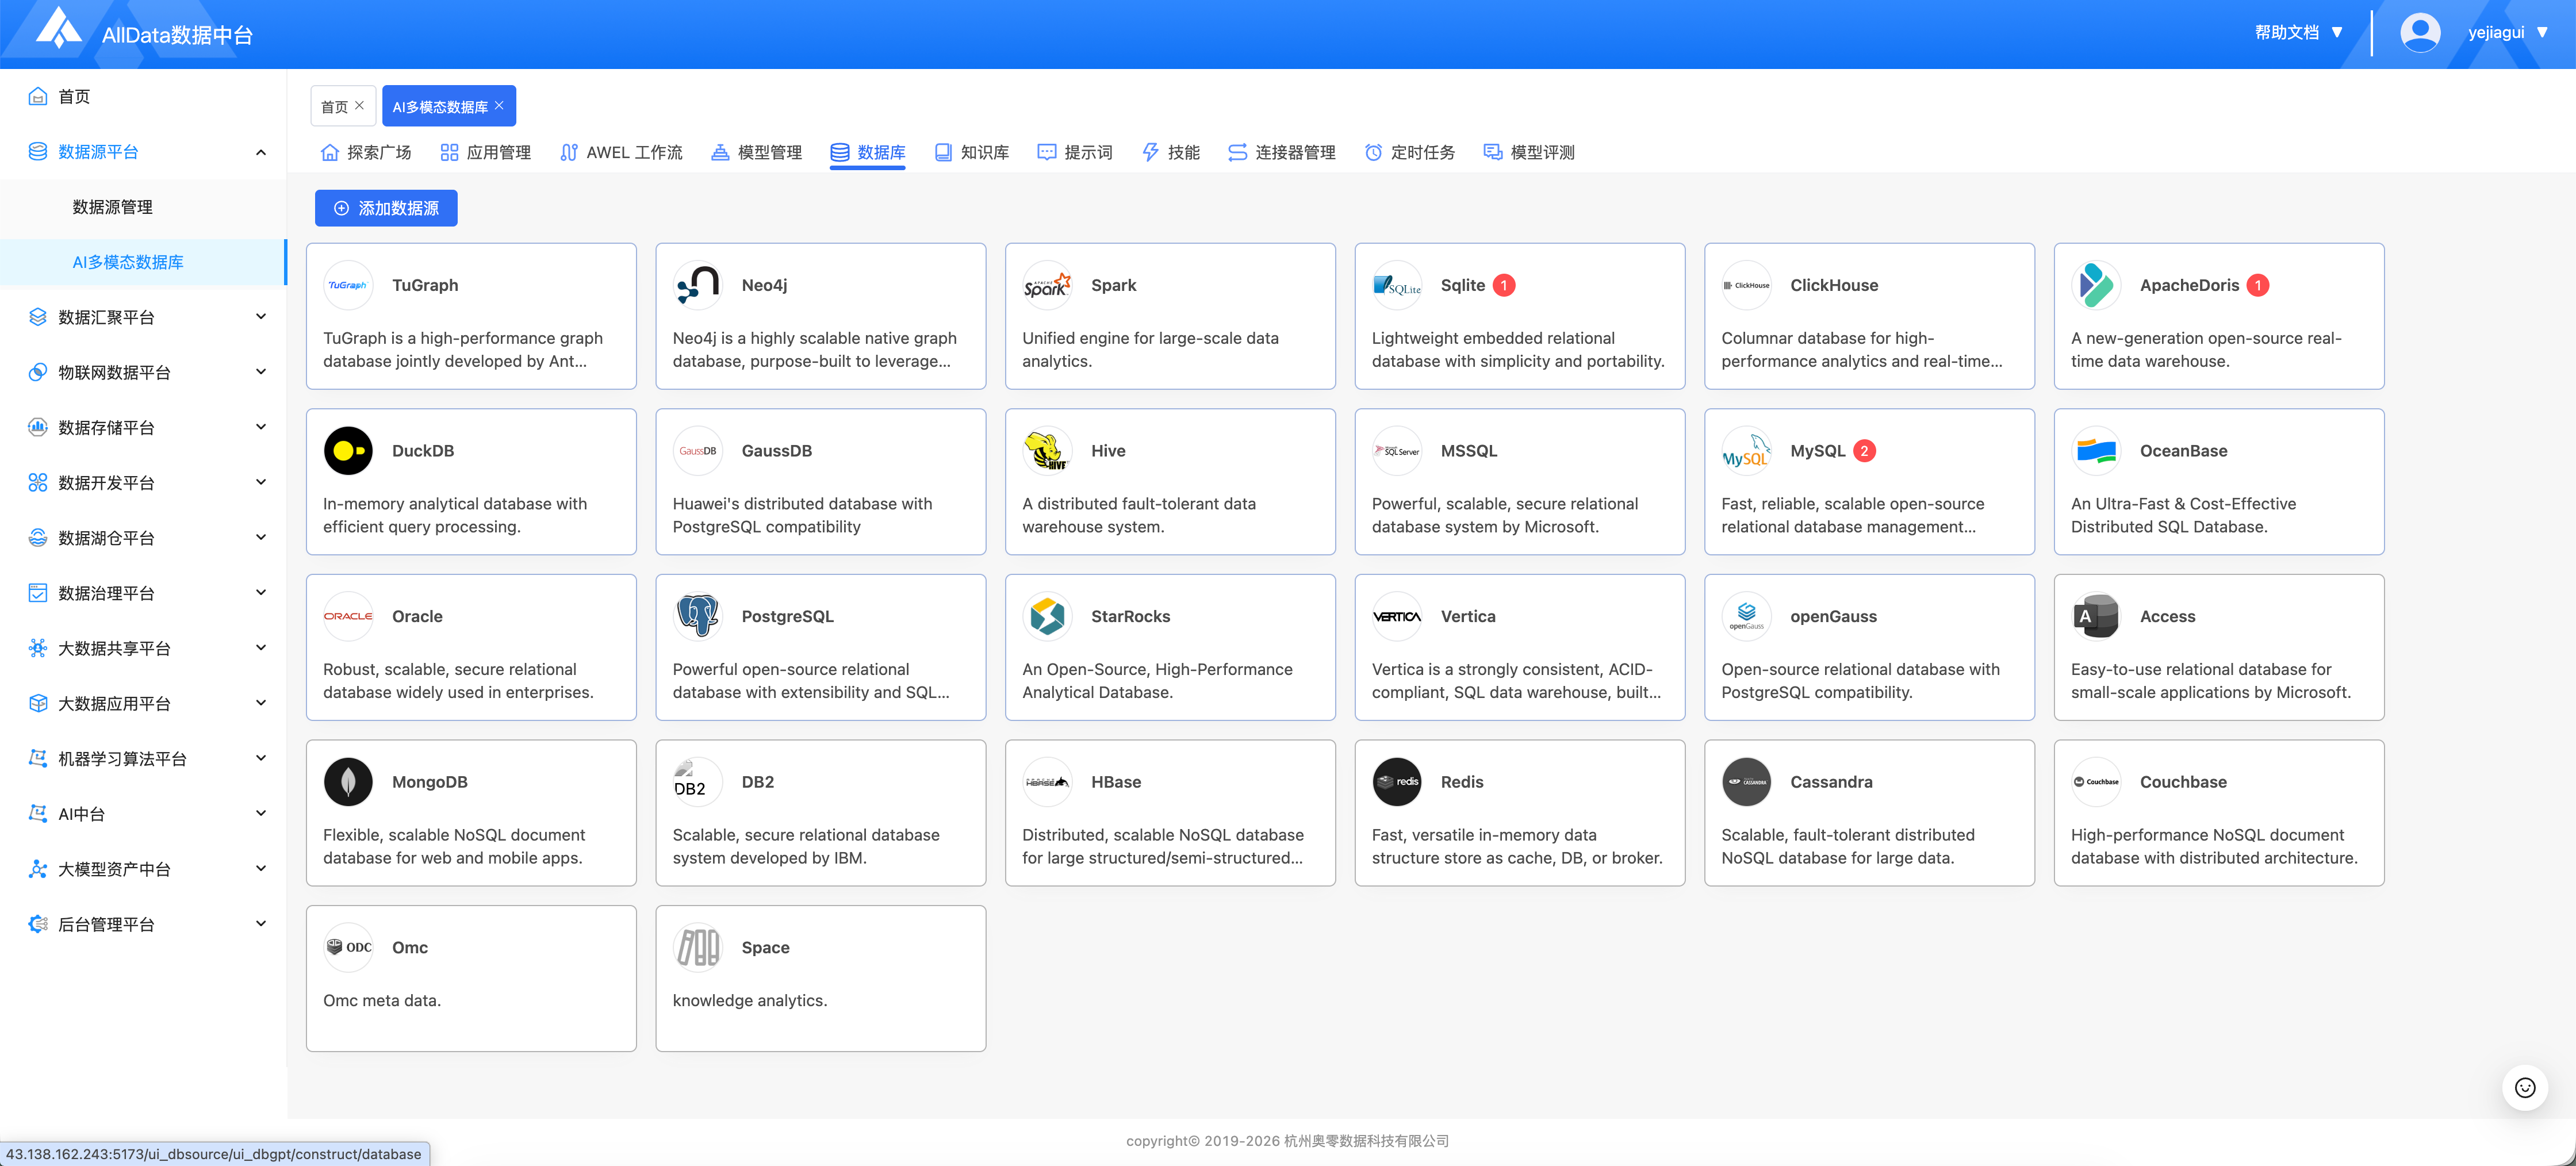
Task: Click the 添加数据源 button
Action: pyautogui.click(x=386, y=208)
